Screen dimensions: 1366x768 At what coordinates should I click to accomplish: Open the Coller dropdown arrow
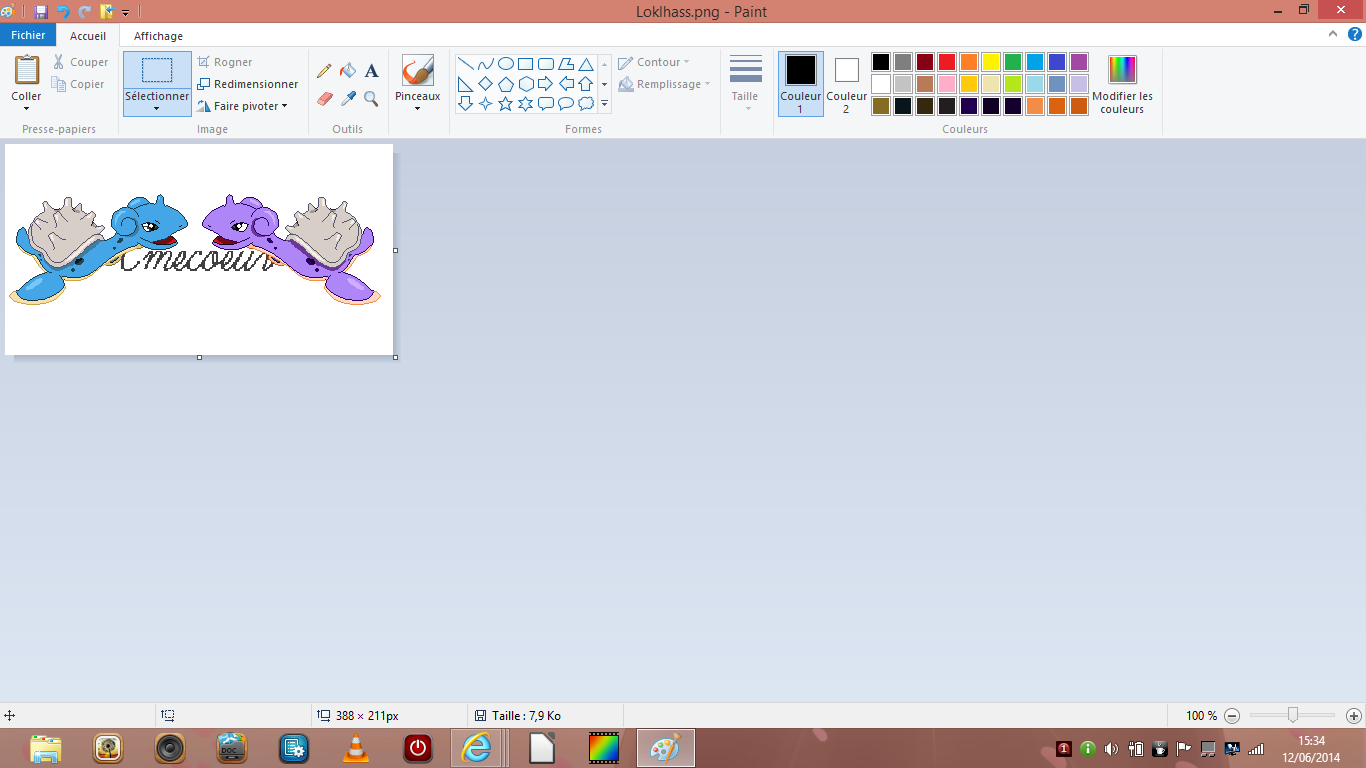point(26,108)
